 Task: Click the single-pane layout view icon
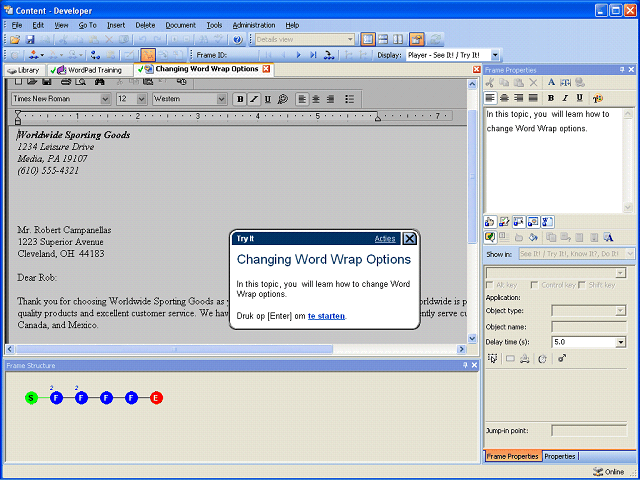368,40
